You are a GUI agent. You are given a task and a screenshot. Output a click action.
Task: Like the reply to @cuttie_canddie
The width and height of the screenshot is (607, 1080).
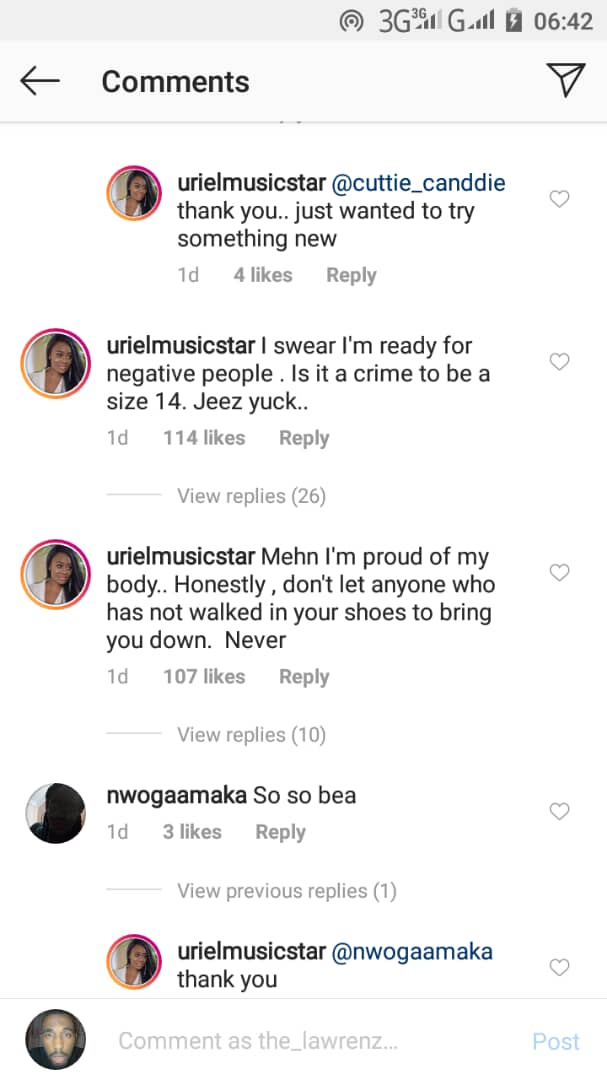tap(560, 199)
